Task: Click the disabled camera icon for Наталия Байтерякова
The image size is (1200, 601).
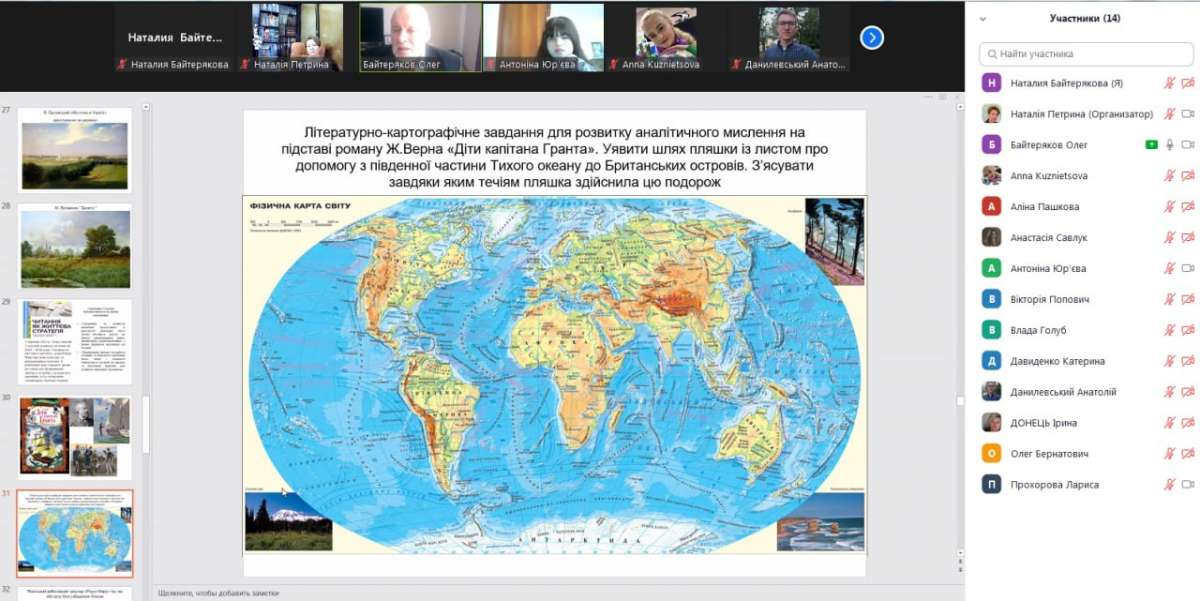Action: click(1188, 83)
